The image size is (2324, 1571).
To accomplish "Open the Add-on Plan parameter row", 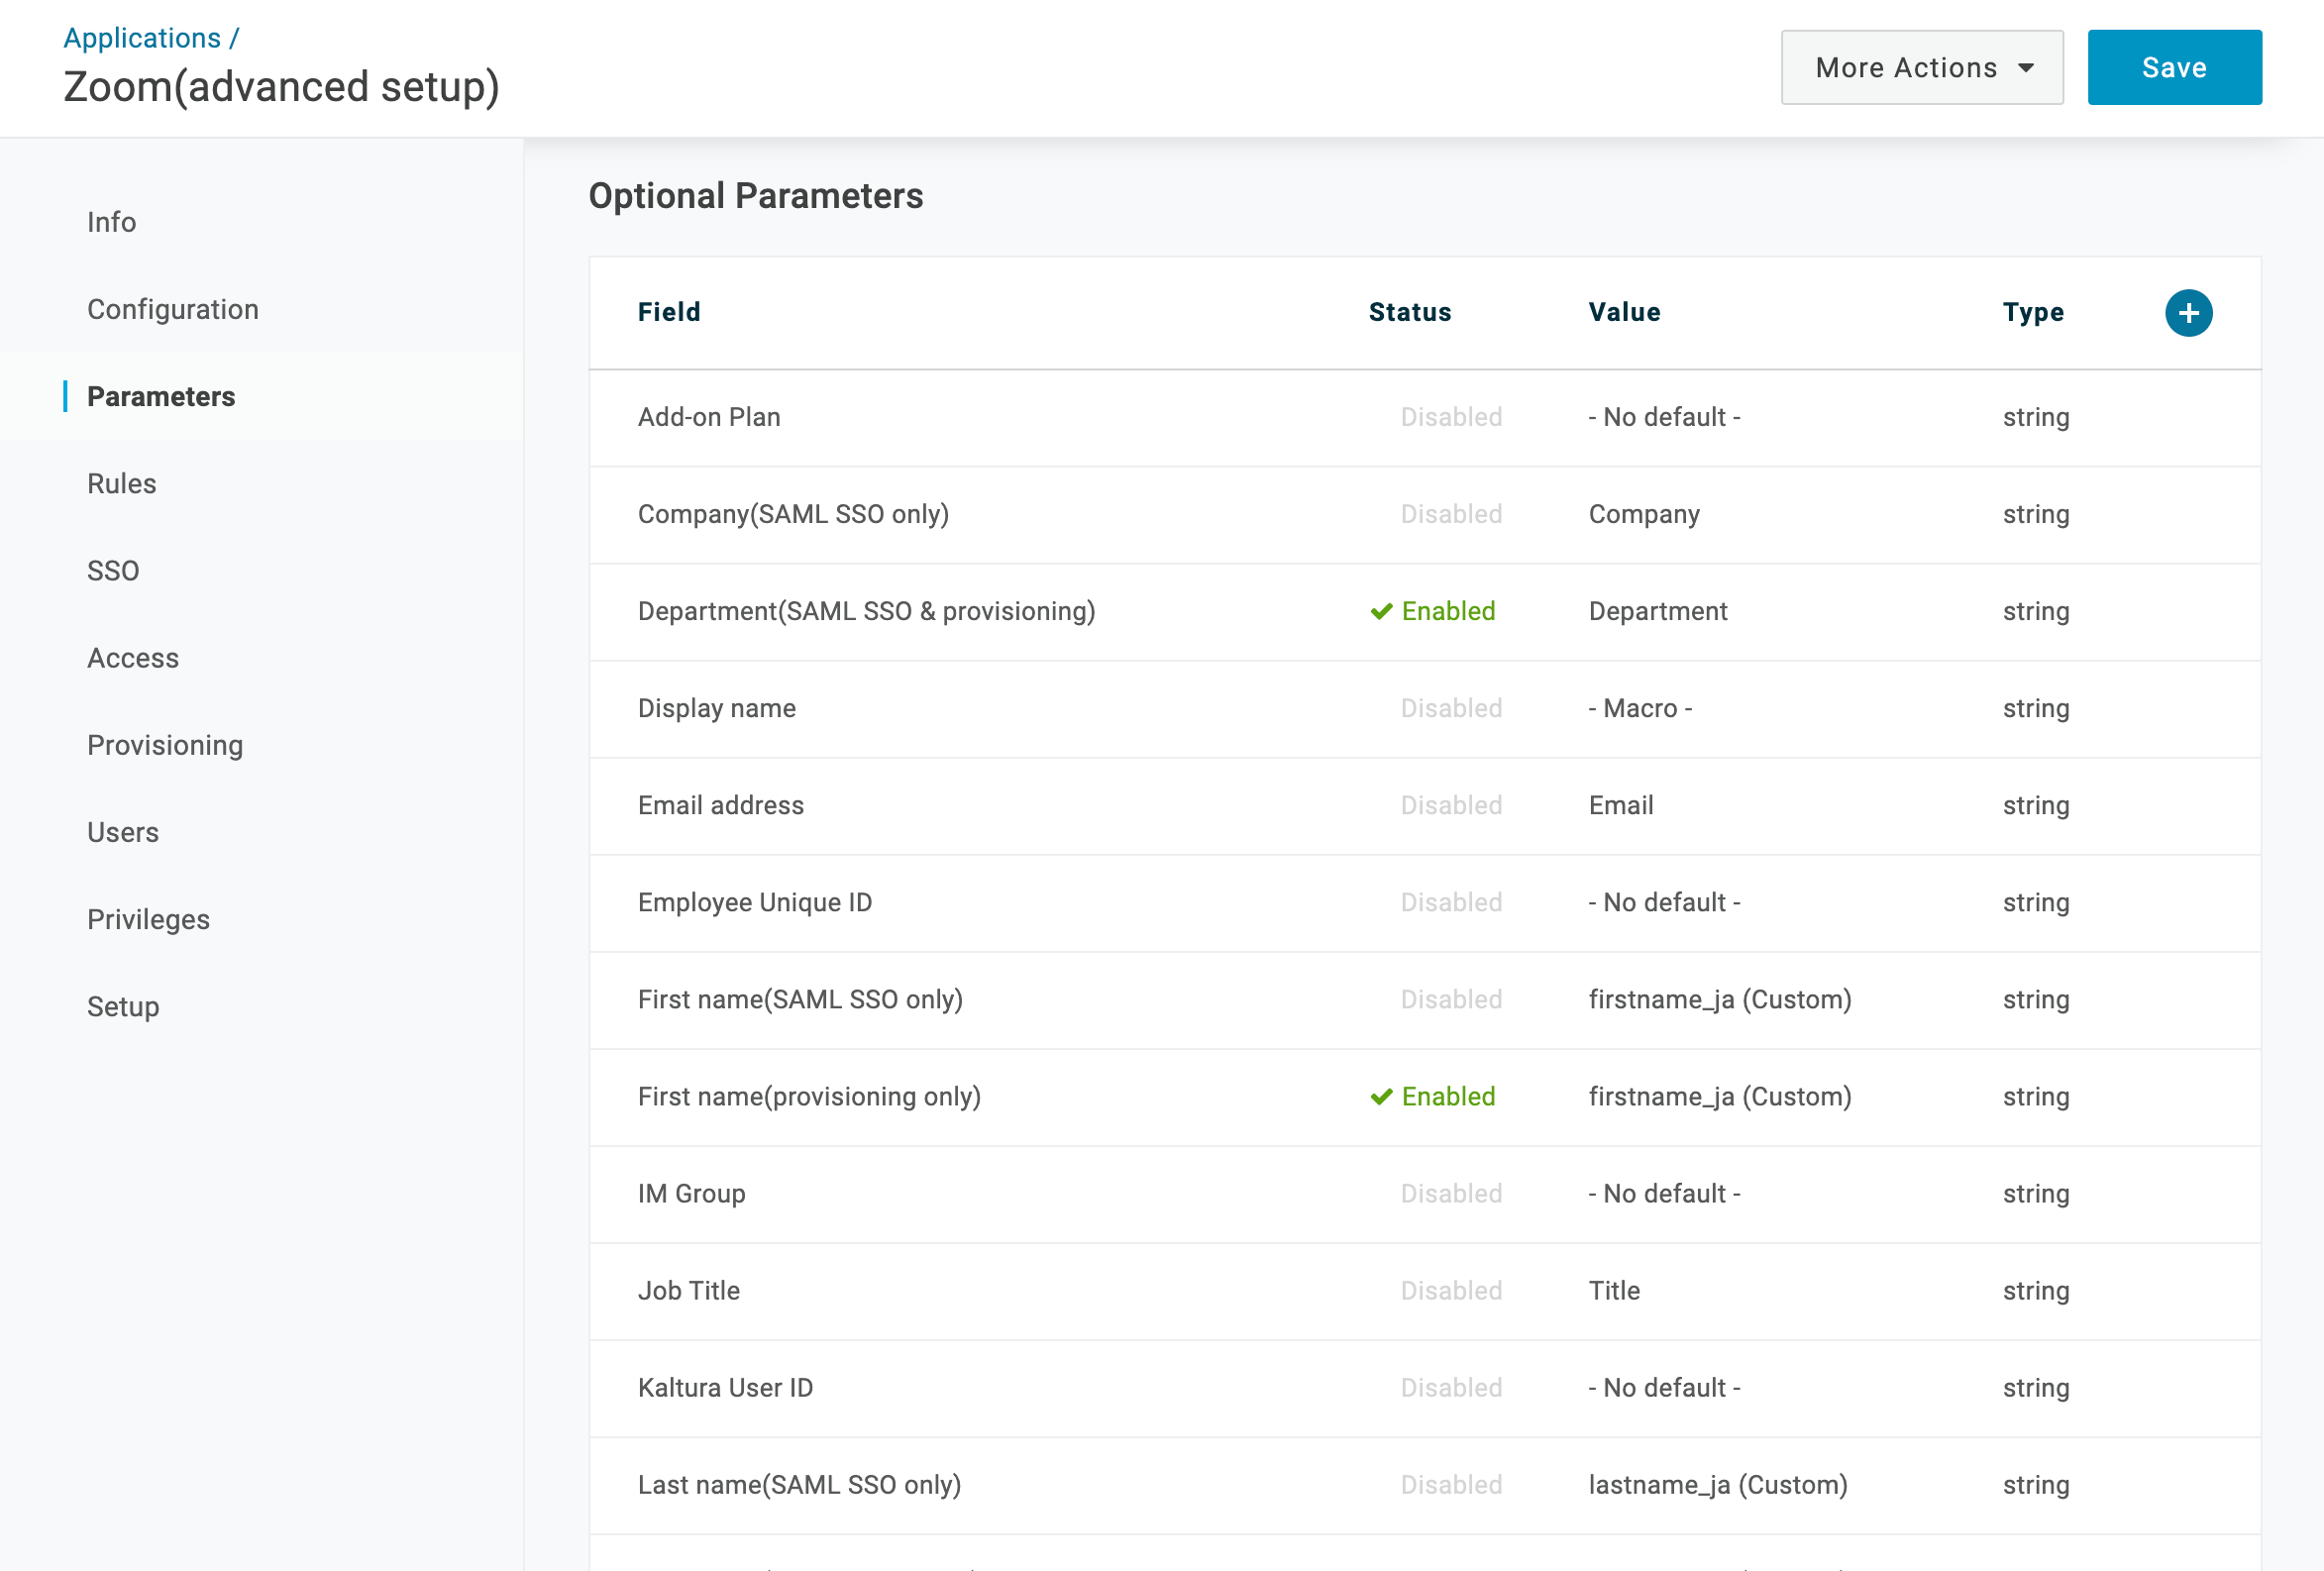I will 1424,417.
